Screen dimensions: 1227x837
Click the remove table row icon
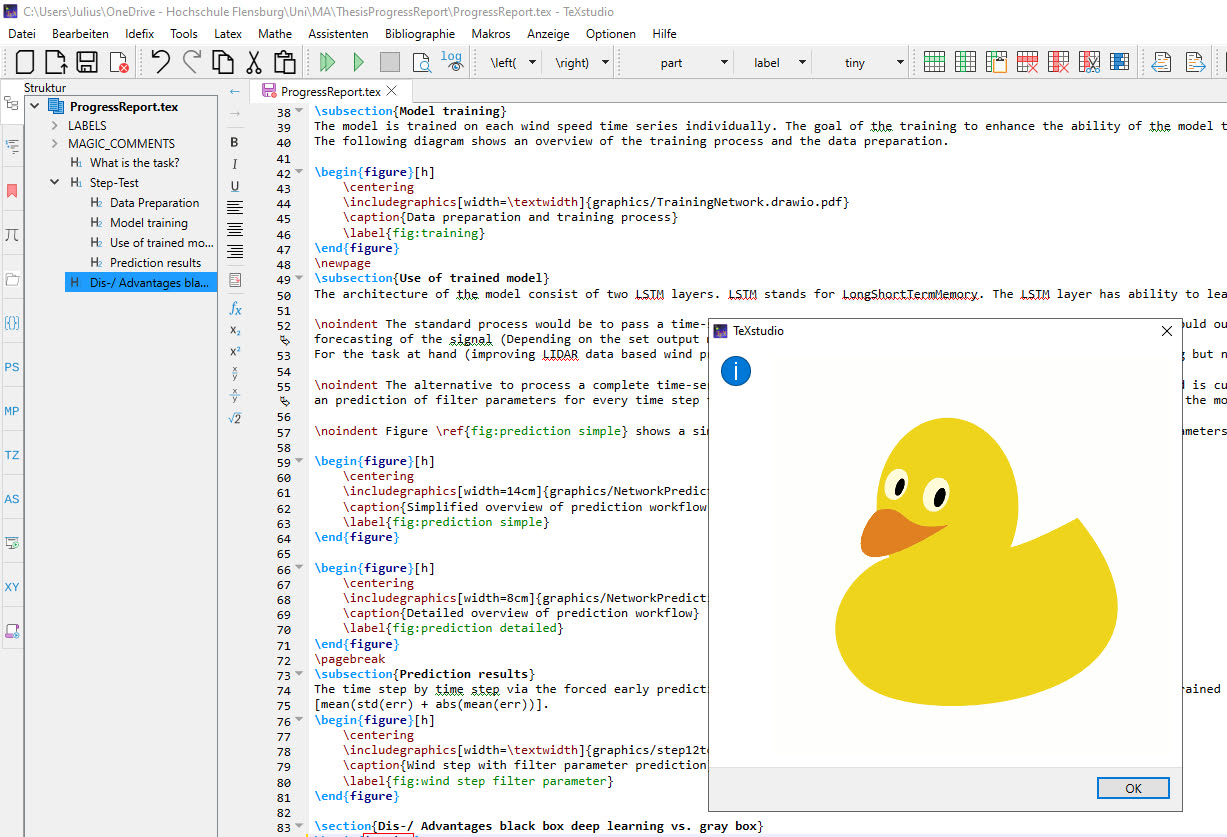point(1027,62)
